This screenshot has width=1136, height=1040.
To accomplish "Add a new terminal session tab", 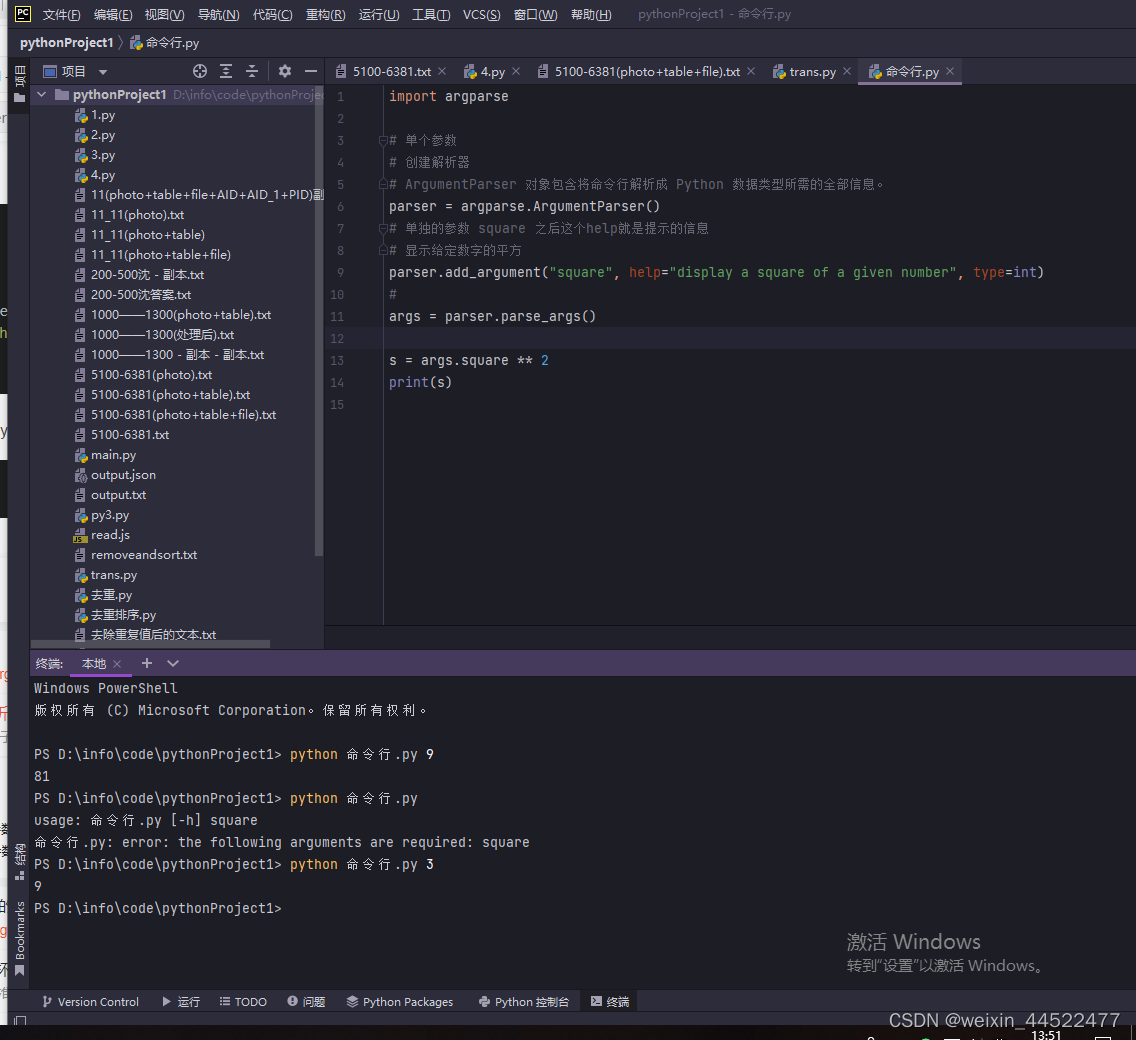I will point(147,663).
